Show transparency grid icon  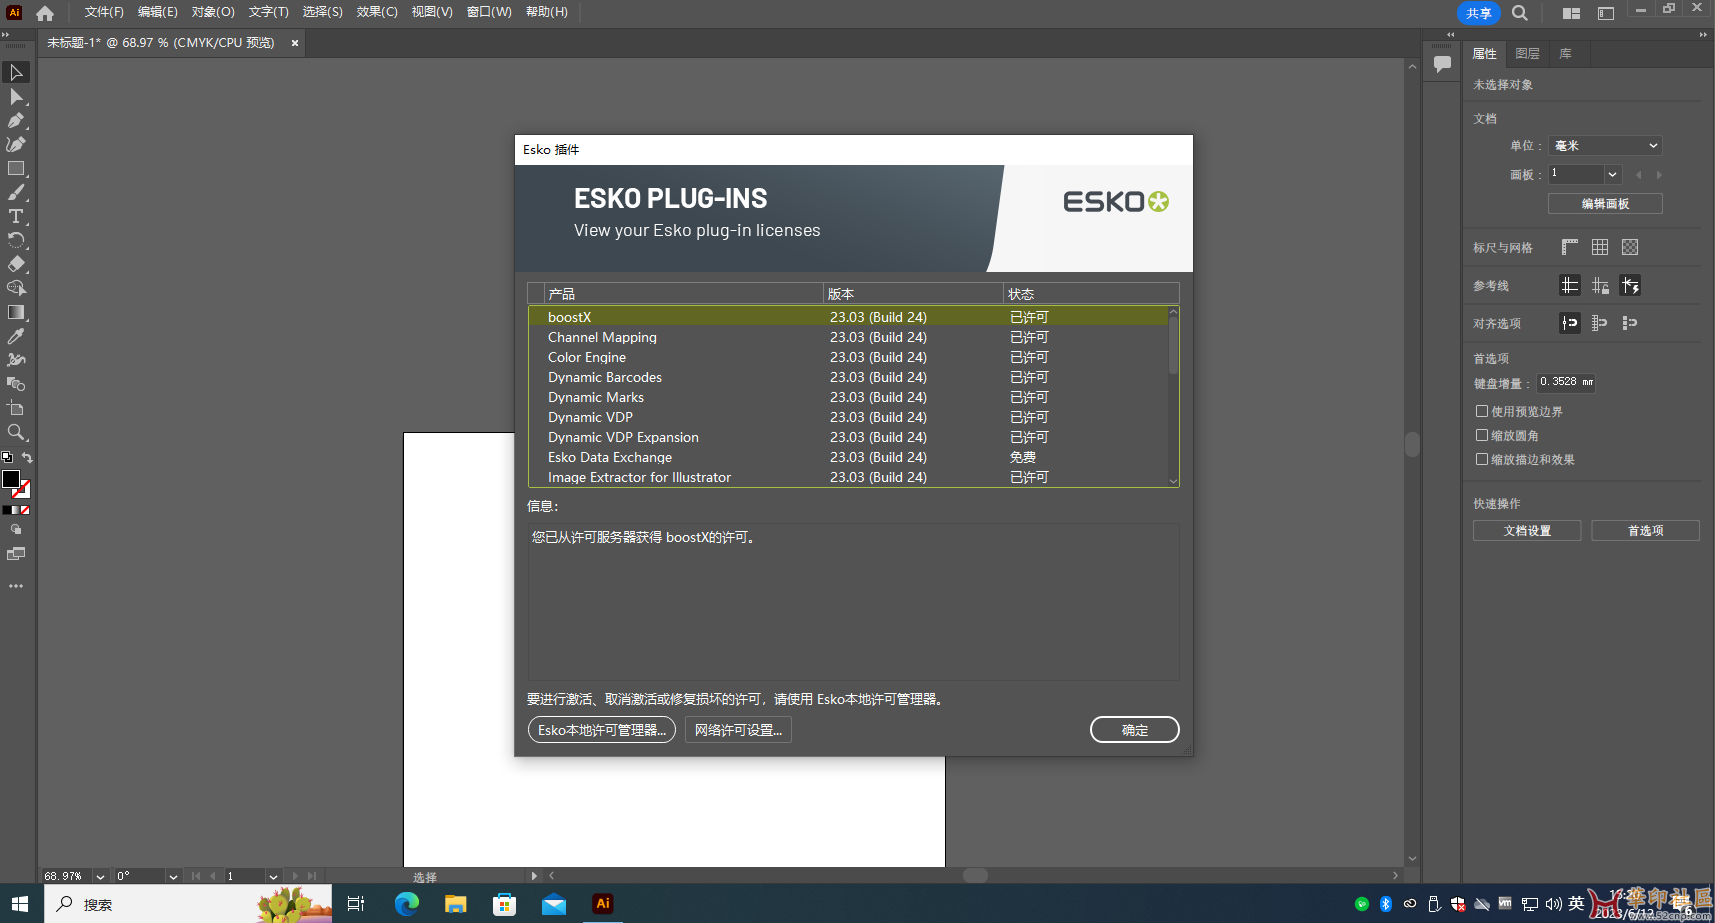coord(1630,247)
